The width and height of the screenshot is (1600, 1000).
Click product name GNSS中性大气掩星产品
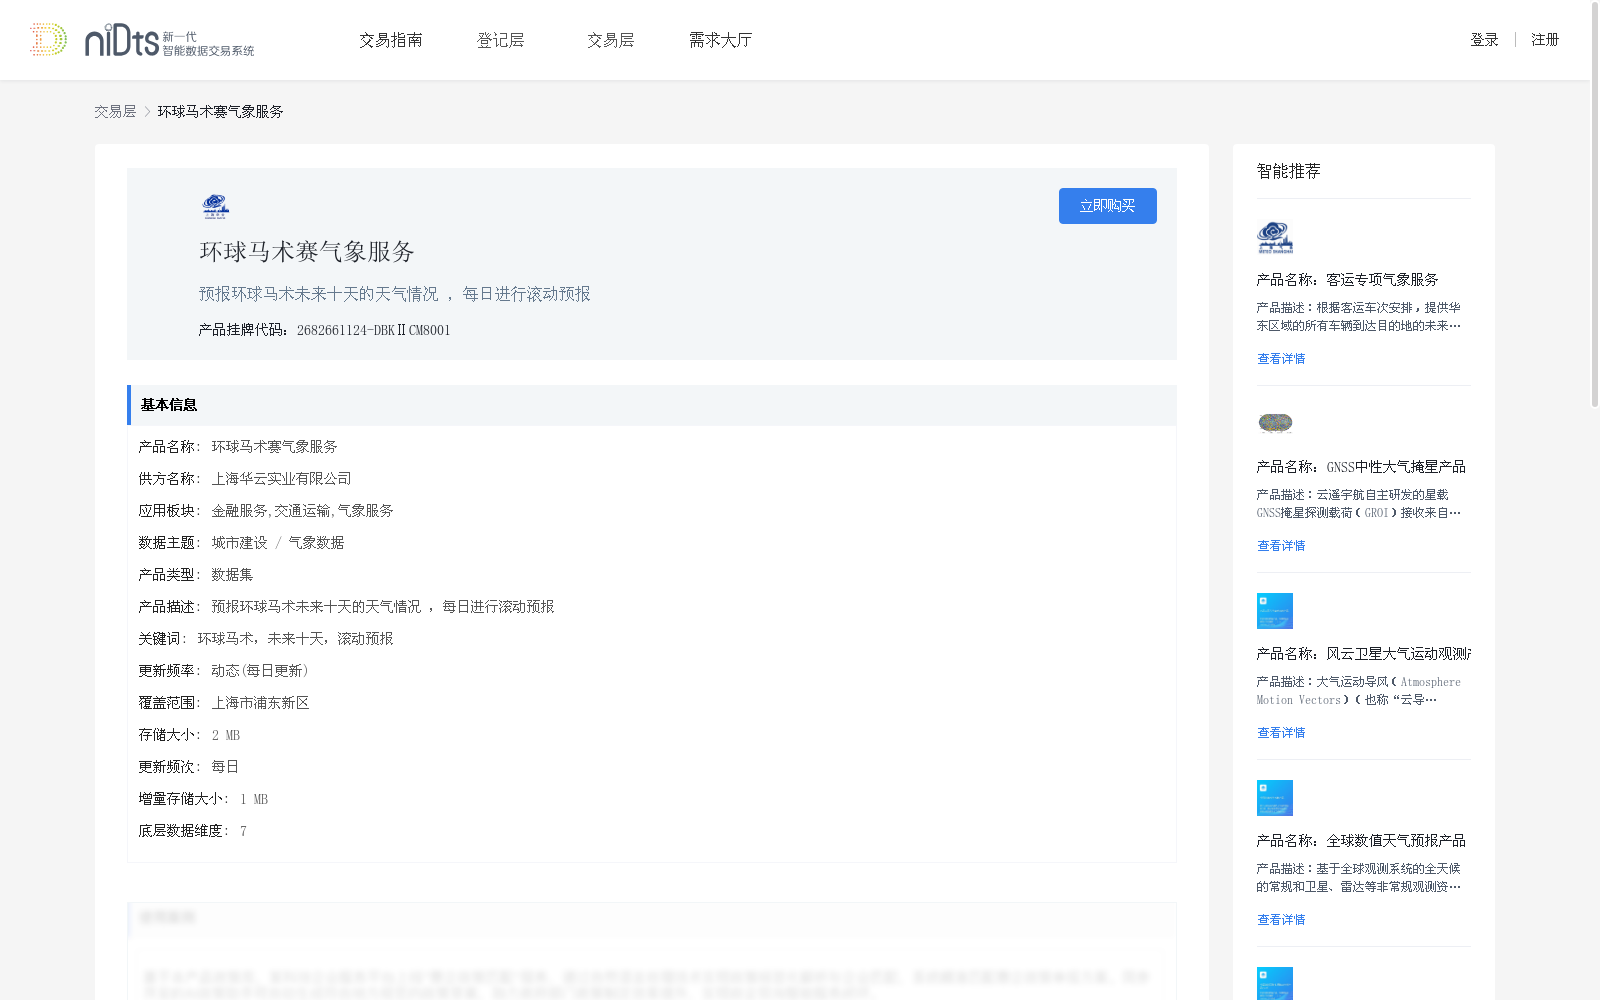click(x=1396, y=467)
